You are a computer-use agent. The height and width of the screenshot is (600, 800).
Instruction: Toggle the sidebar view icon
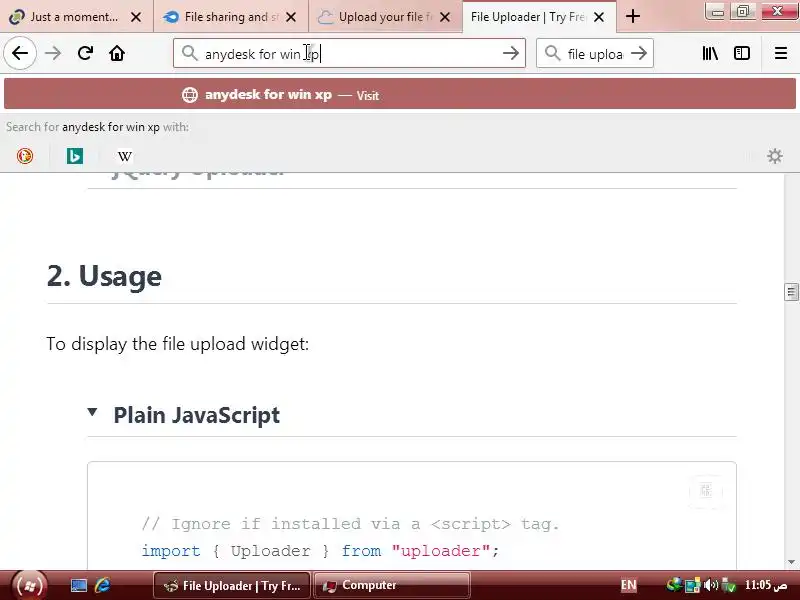tap(742, 53)
